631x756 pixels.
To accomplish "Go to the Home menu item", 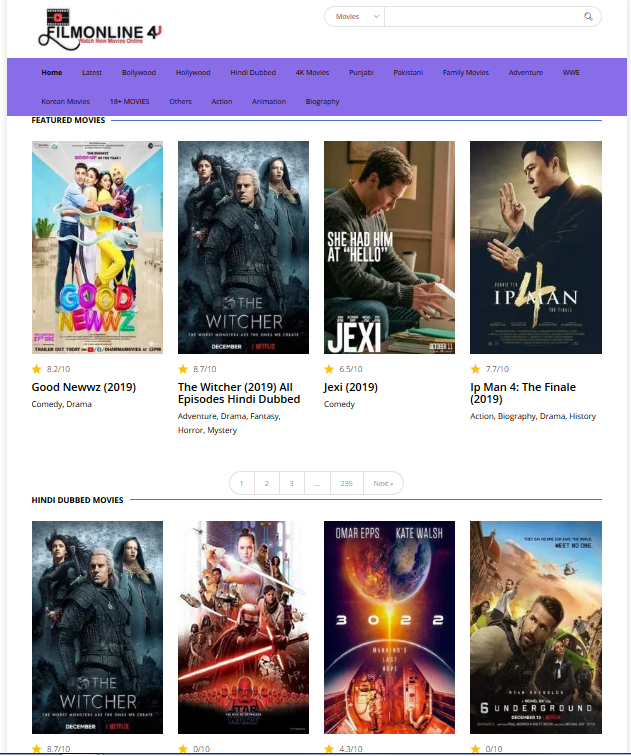I will 52,72.
